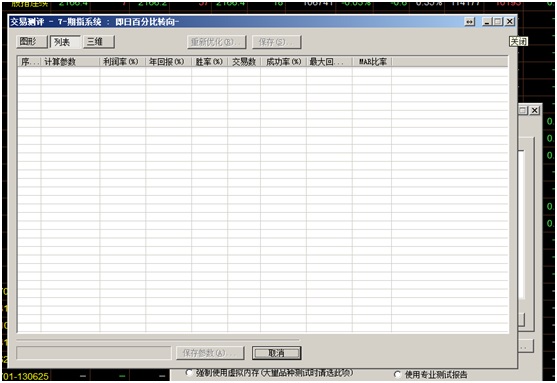Click the 保存参数(A) button

point(210,353)
